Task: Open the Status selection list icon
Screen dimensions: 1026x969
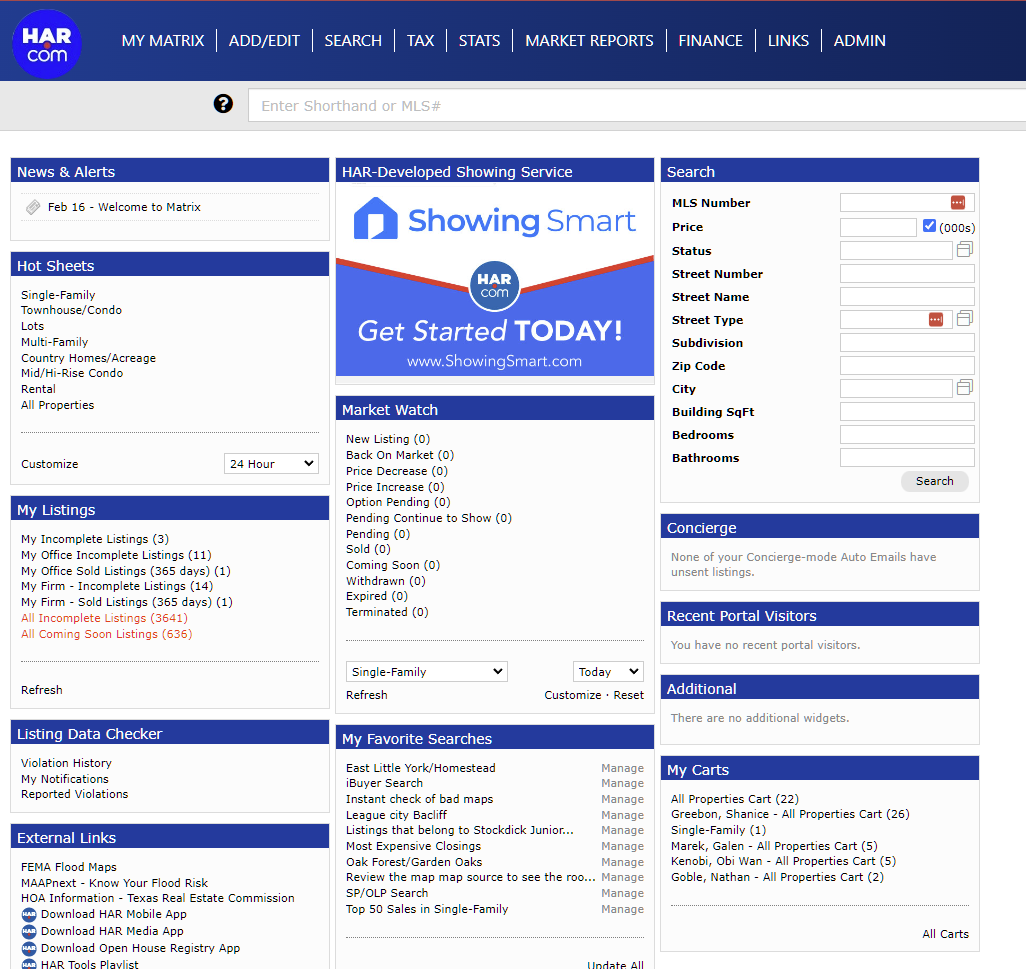Action: tap(964, 249)
